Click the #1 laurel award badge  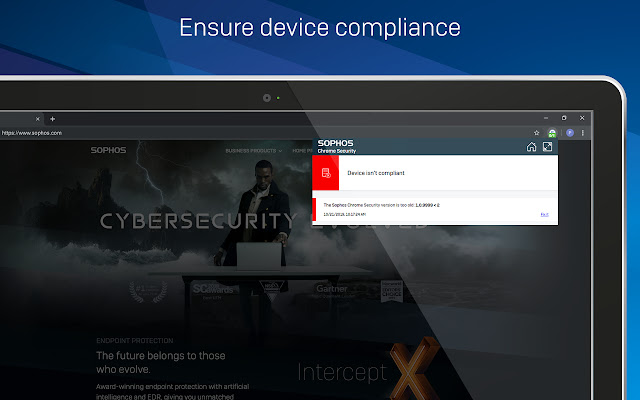(148, 291)
